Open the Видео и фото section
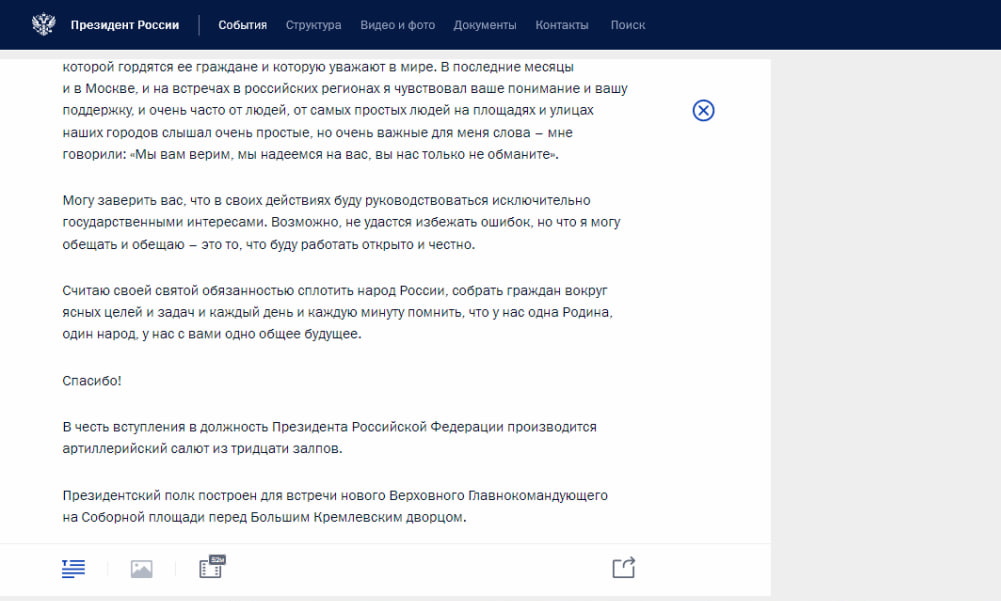 click(397, 25)
